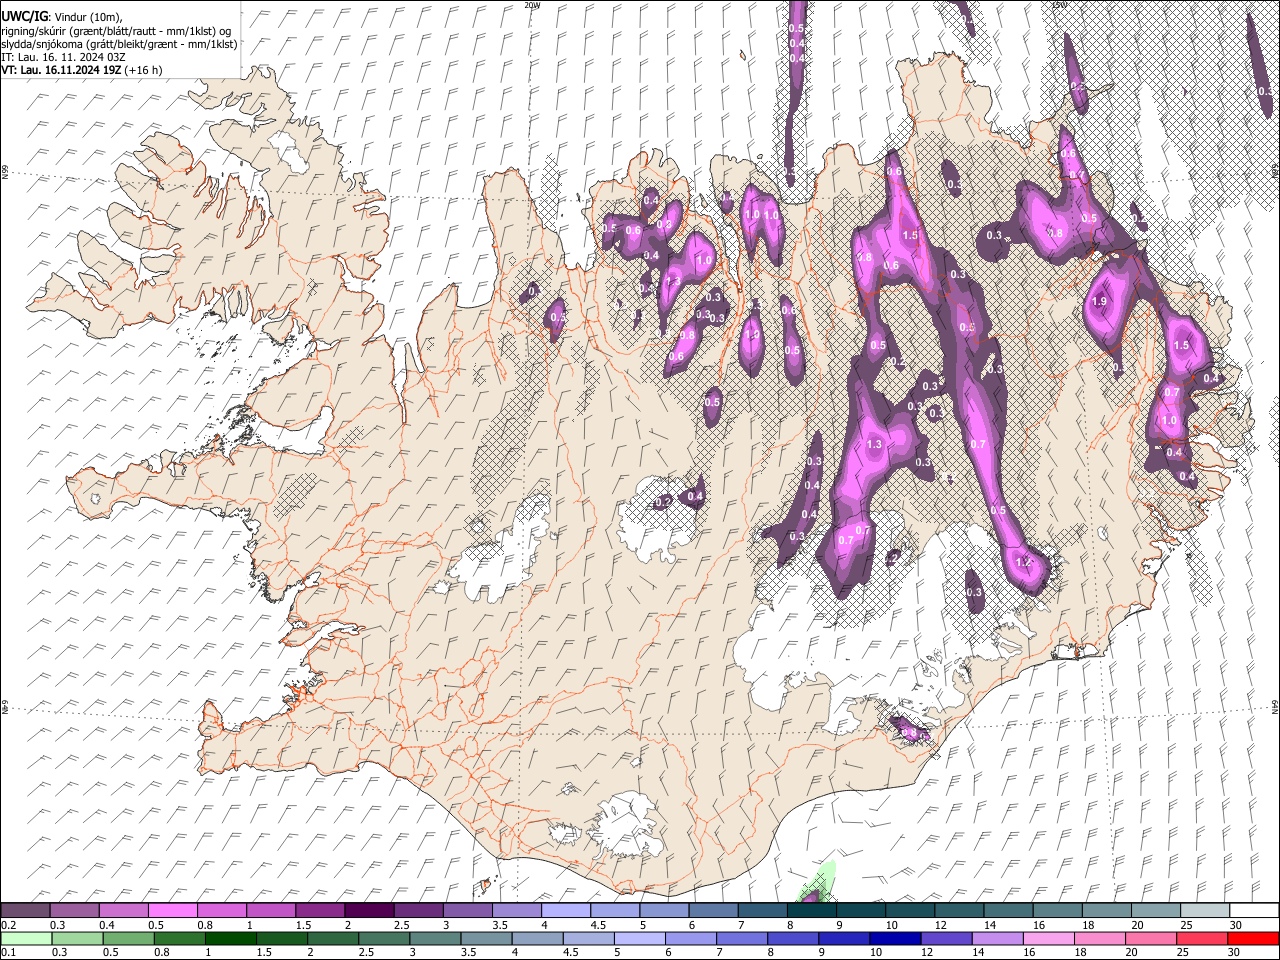
Task: Click the rain legend swatch for 25
Action: pyautogui.click(x=1201, y=938)
